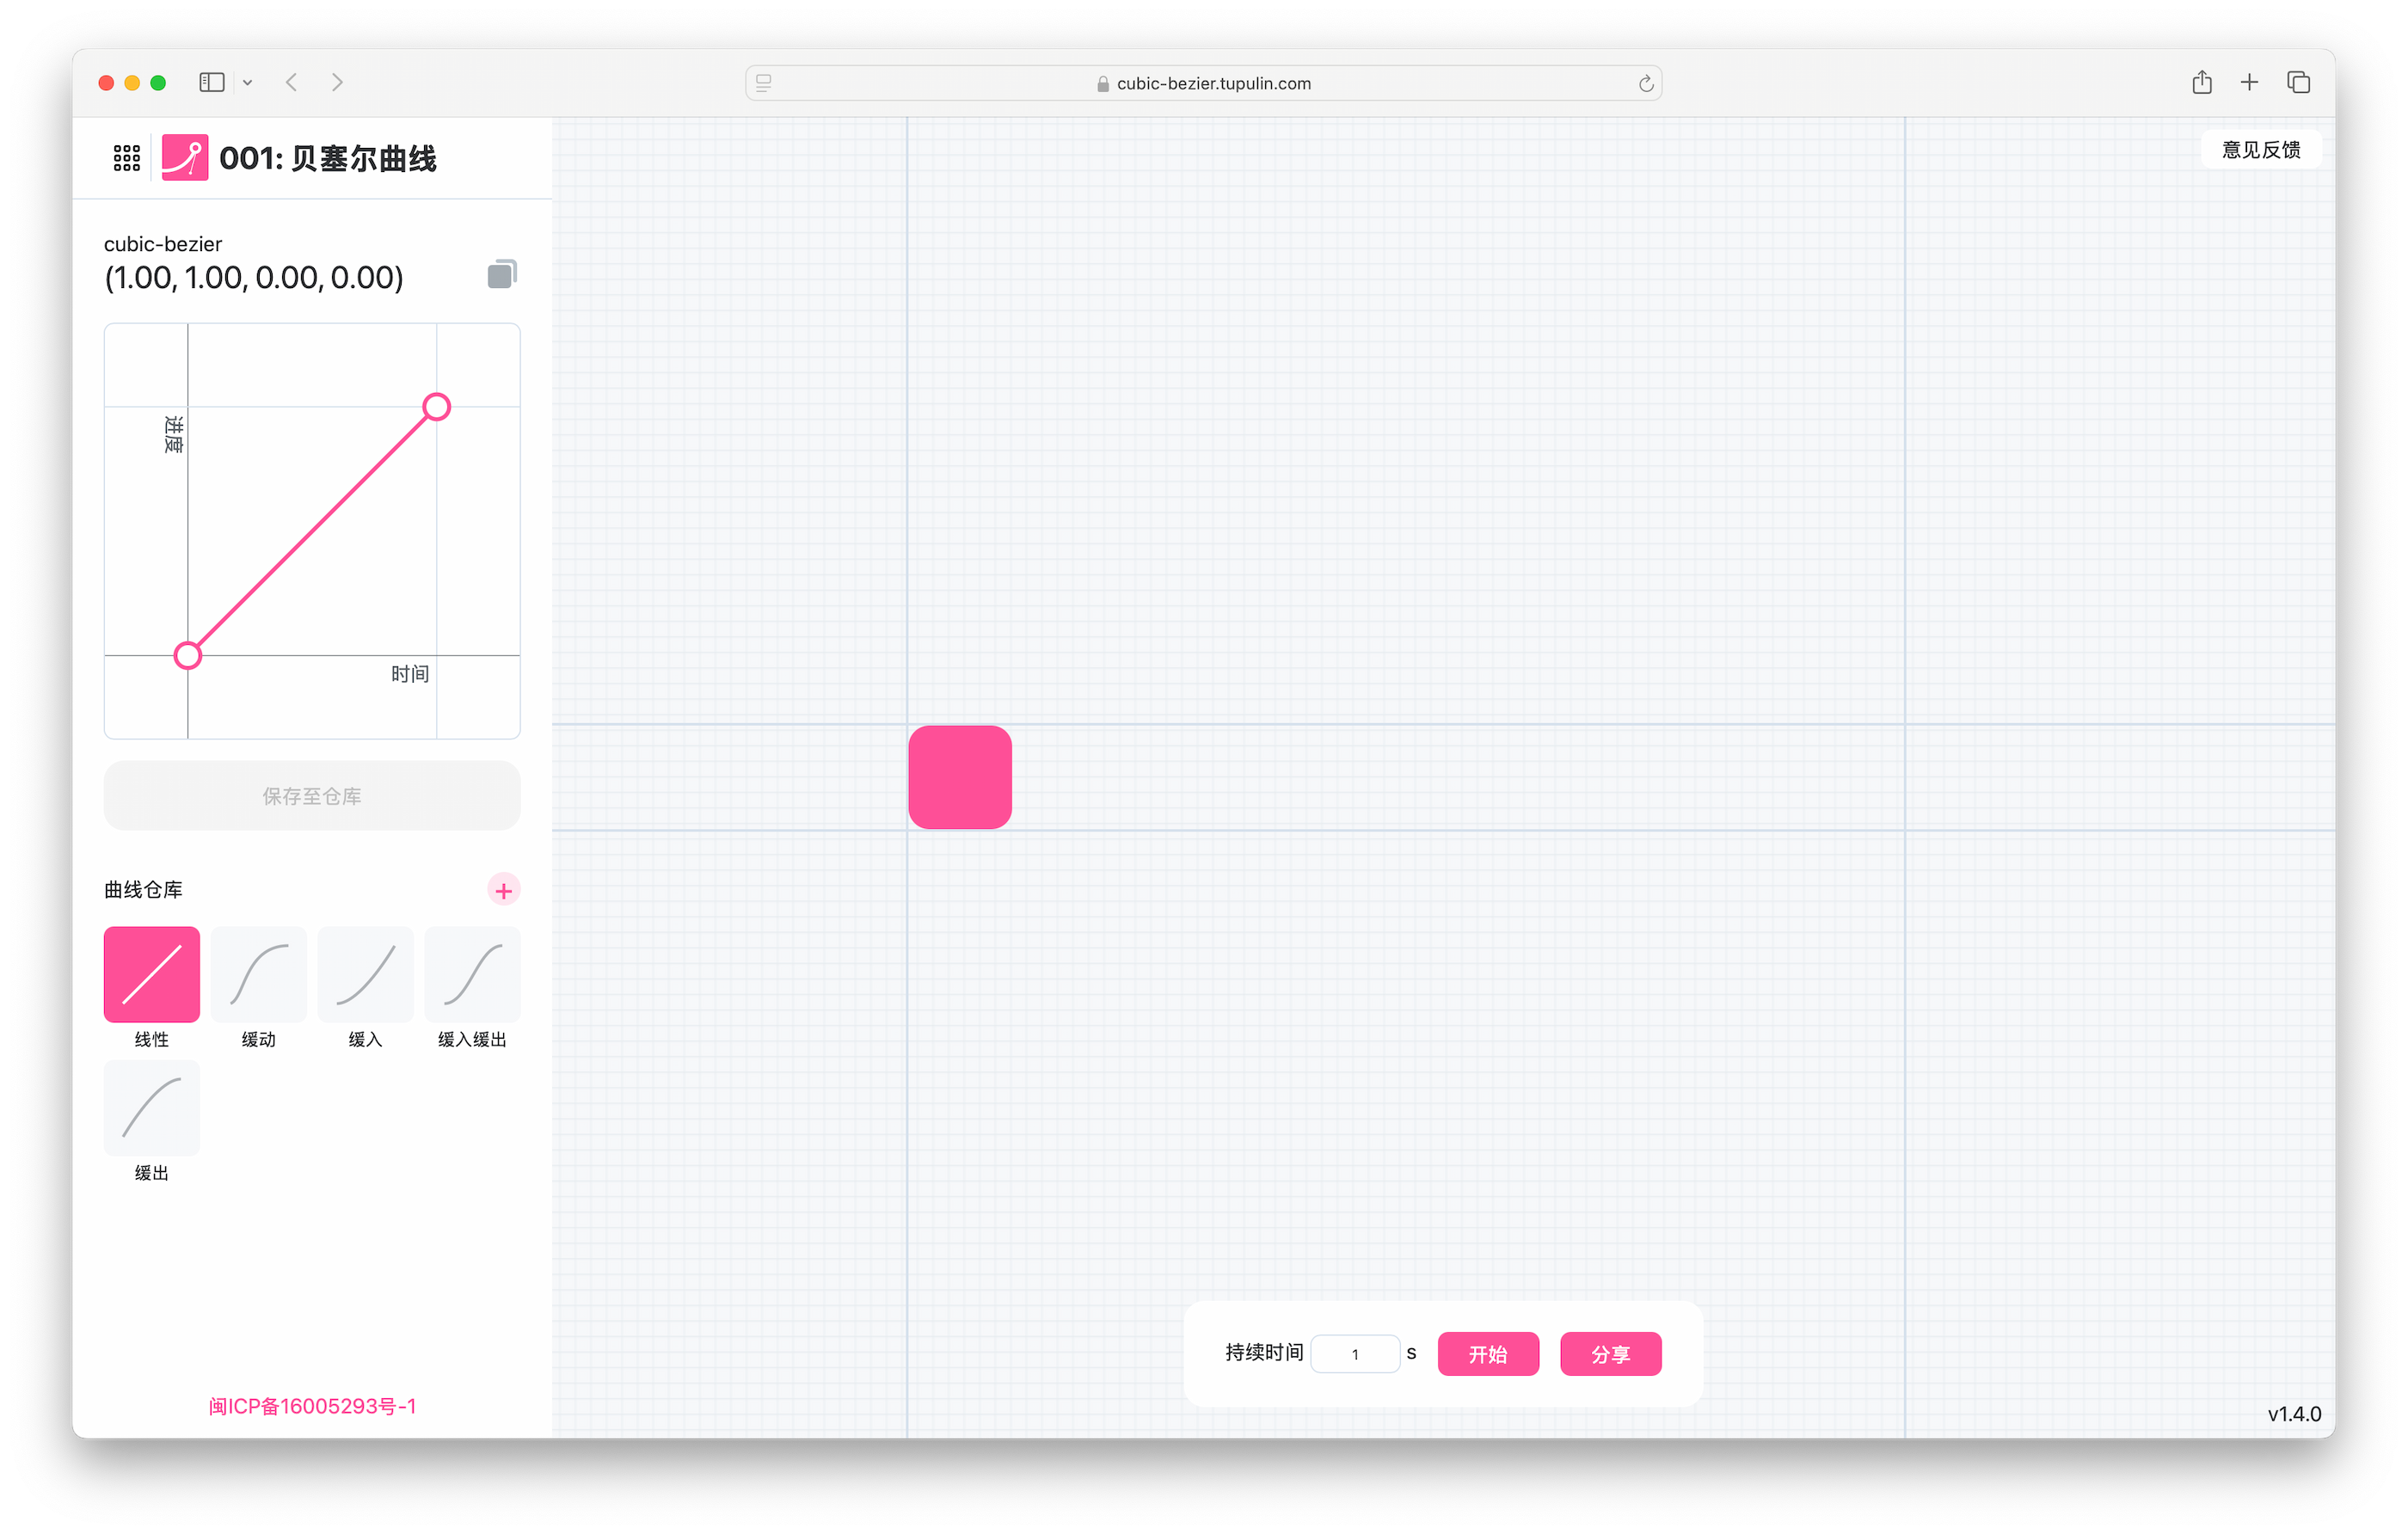Open the 意见反馈 feedback button
This screenshot has width=2408, height=1534.
coord(2261,150)
